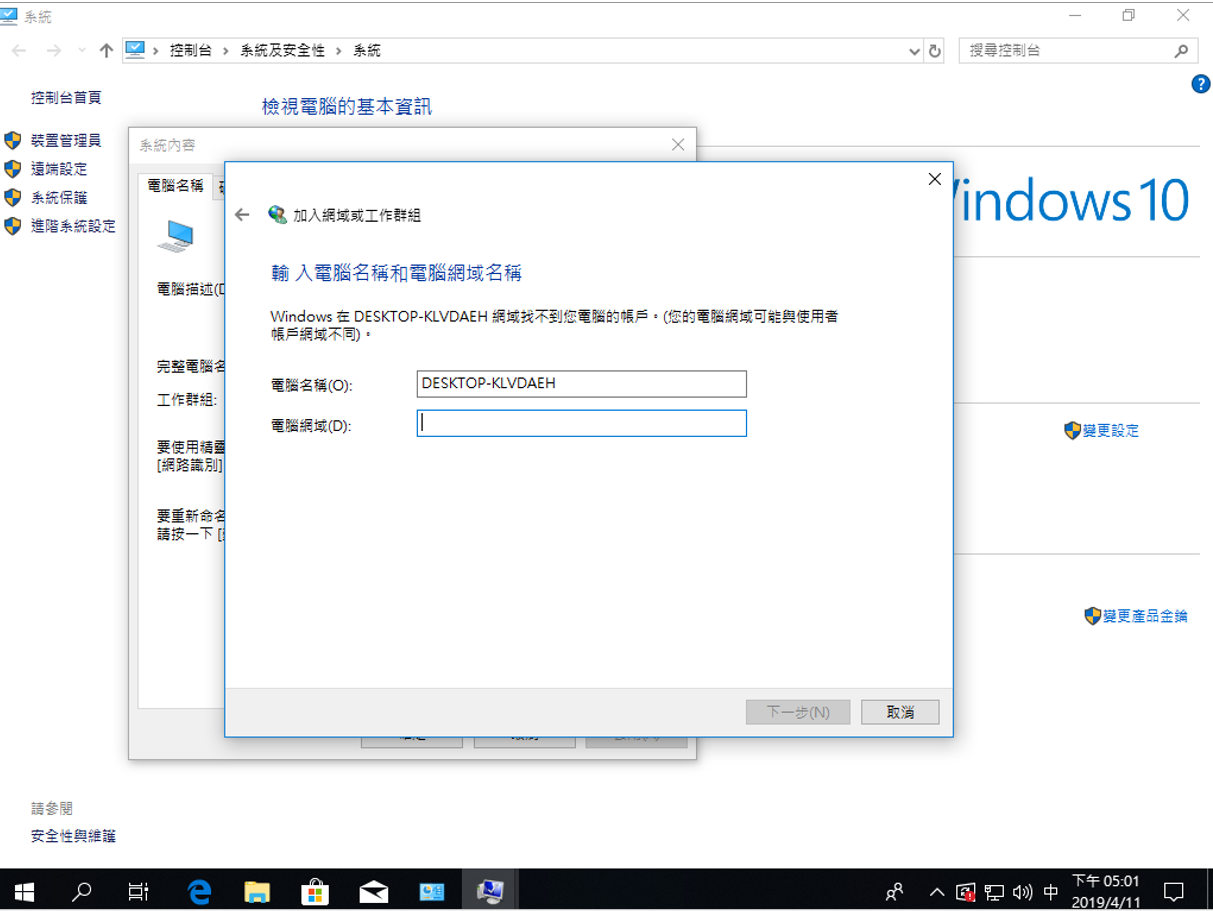The width and height of the screenshot is (1213, 911).
Task: Click the shield icon beside 變更產品金鑰
Action: click(1093, 616)
